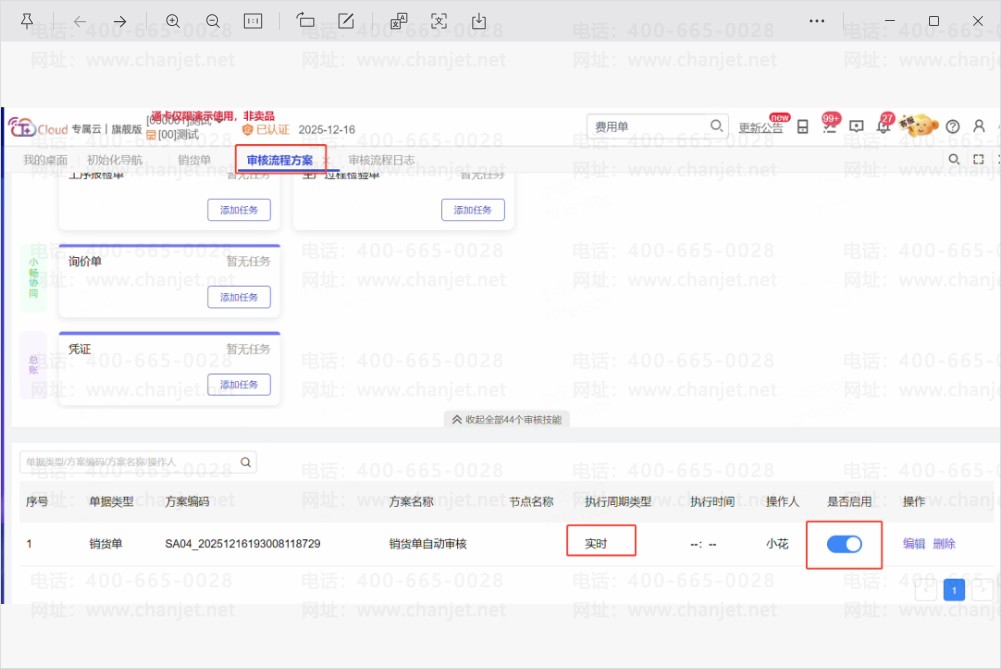
Task: Click the rotate image icon
Action: pyautogui.click(x=305, y=21)
